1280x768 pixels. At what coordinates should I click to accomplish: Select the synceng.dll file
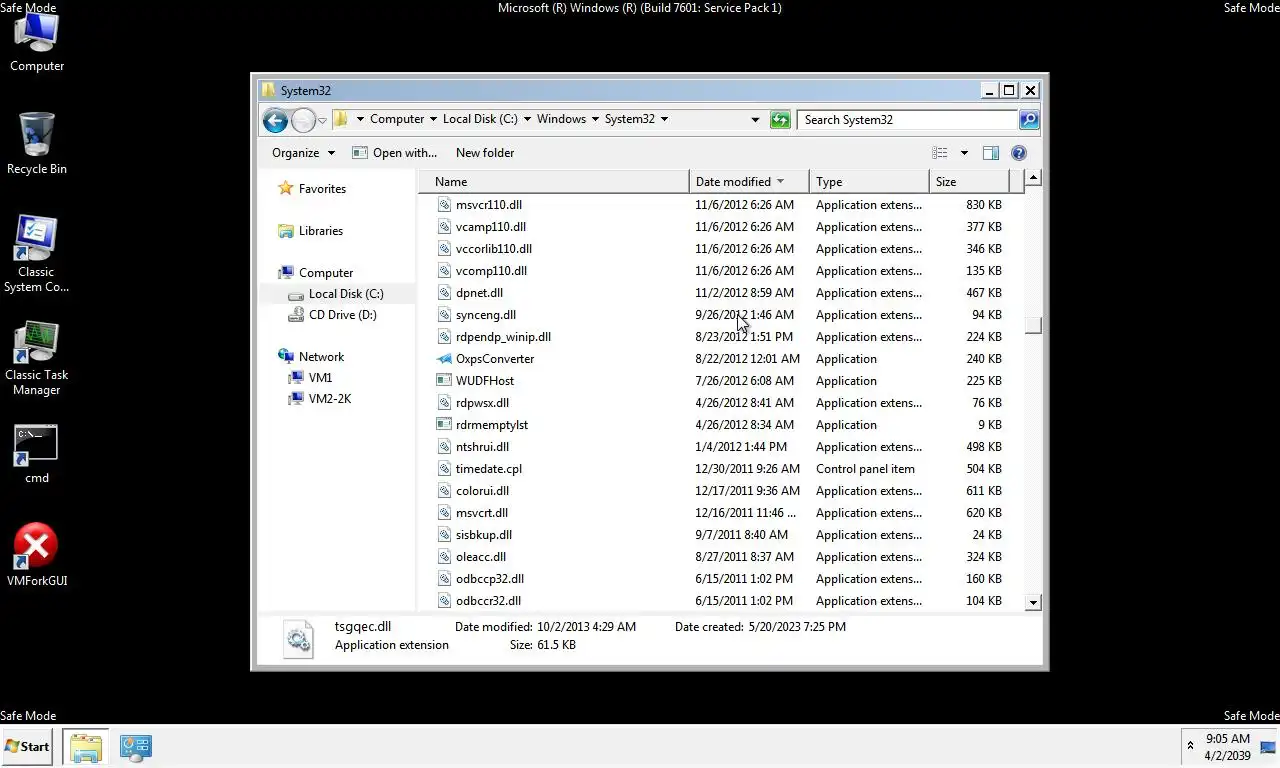[486, 315]
